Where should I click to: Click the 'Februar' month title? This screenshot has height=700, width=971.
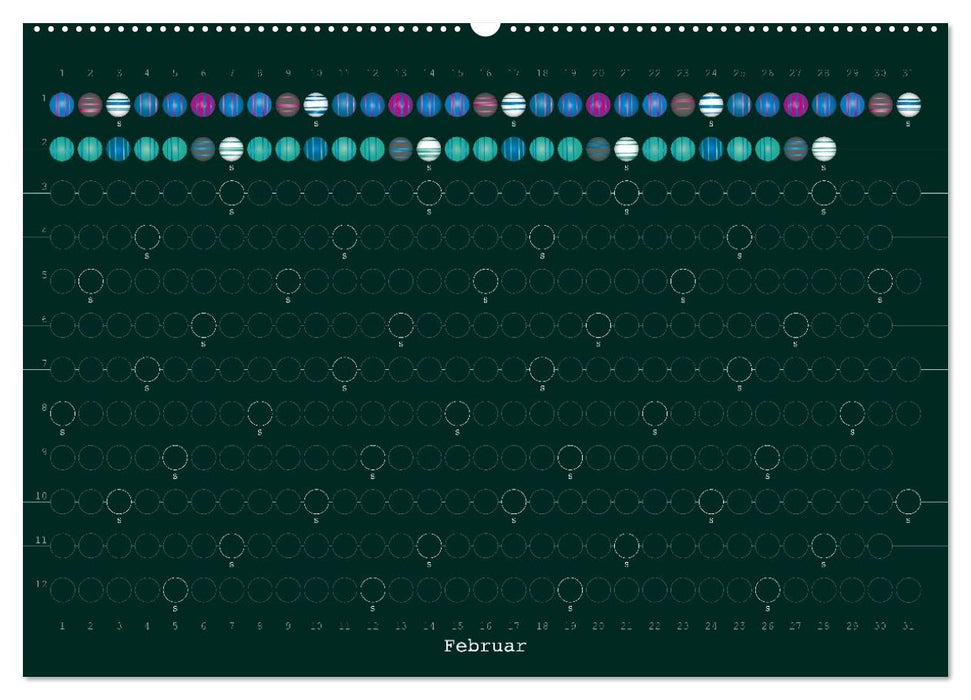[x=485, y=646]
